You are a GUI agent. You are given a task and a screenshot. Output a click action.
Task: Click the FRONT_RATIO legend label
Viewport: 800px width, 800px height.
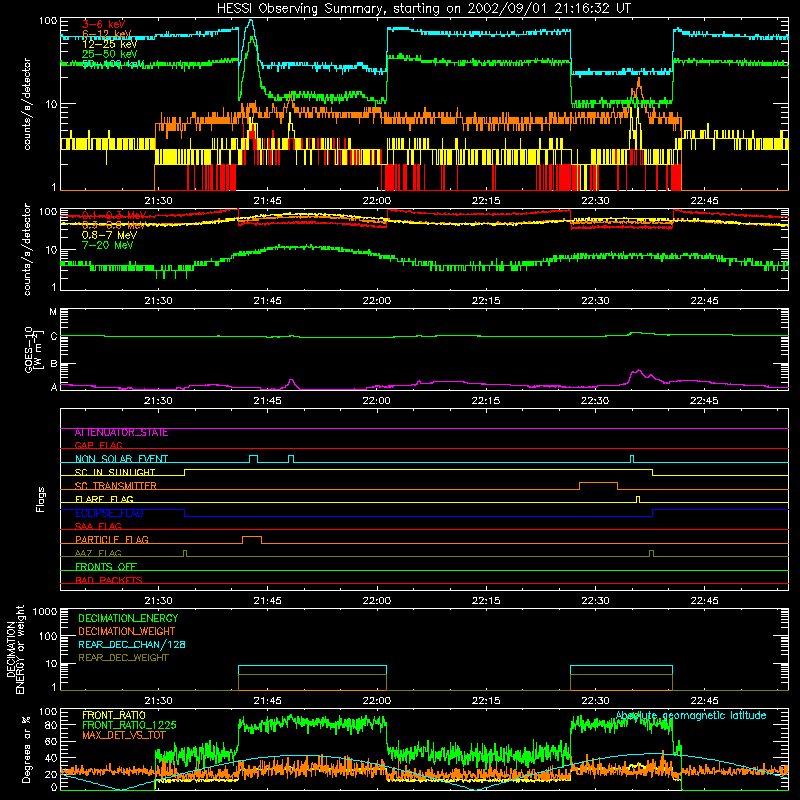click(x=114, y=715)
